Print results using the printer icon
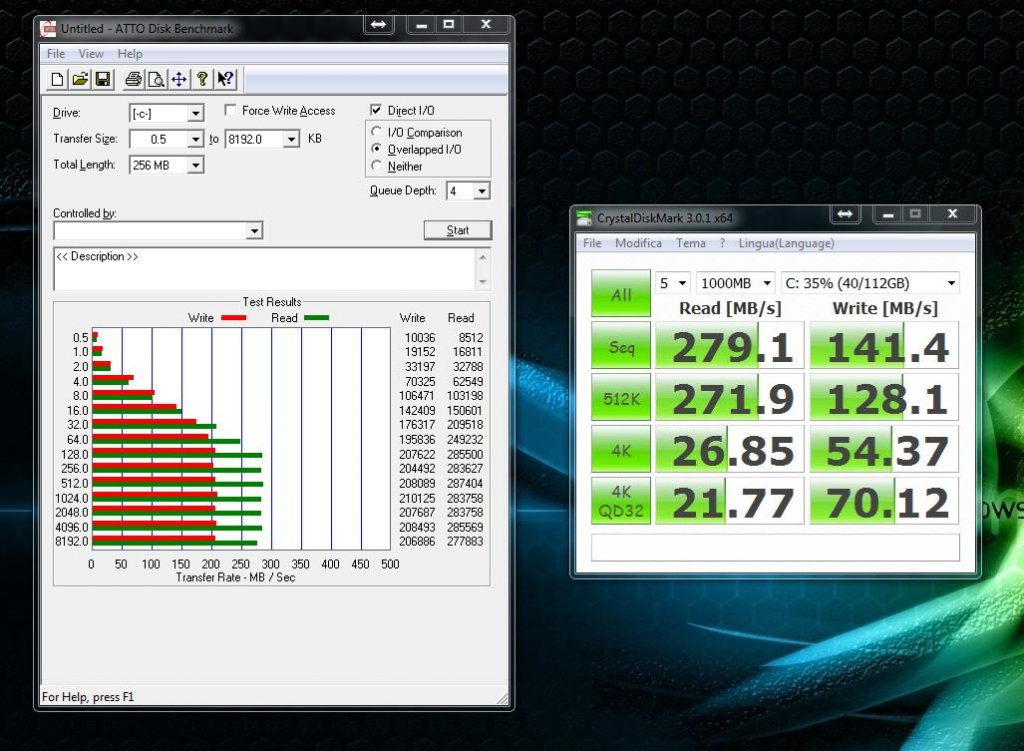1024x751 pixels. (133, 79)
